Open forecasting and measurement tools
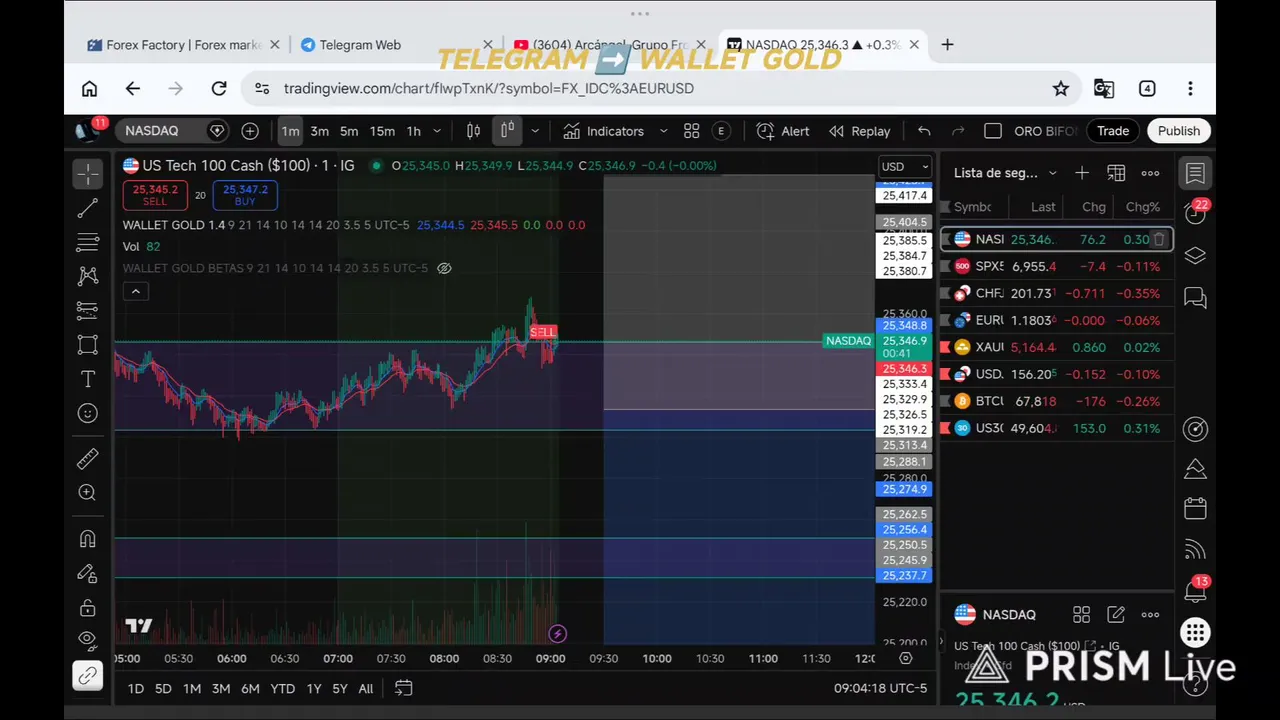The width and height of the screenshot is (1280, 720). pos(88,310)
